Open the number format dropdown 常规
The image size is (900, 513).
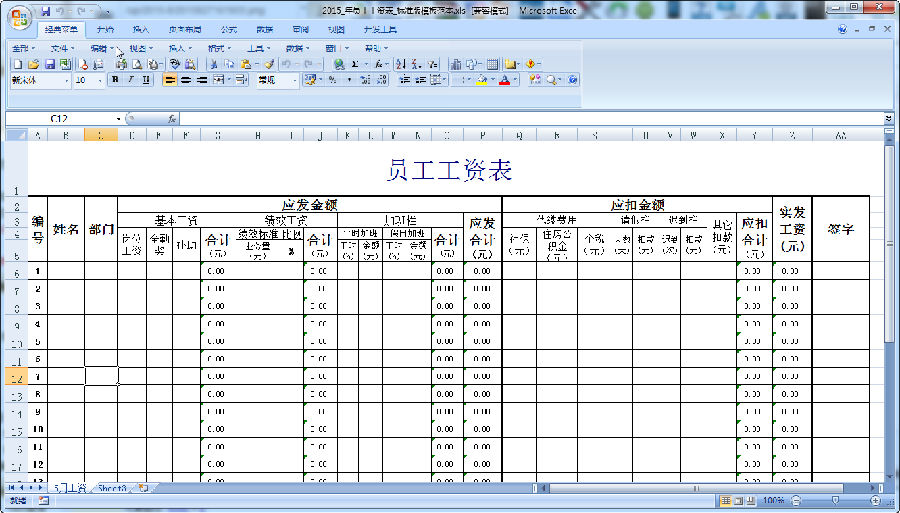[x=296, y=80]
